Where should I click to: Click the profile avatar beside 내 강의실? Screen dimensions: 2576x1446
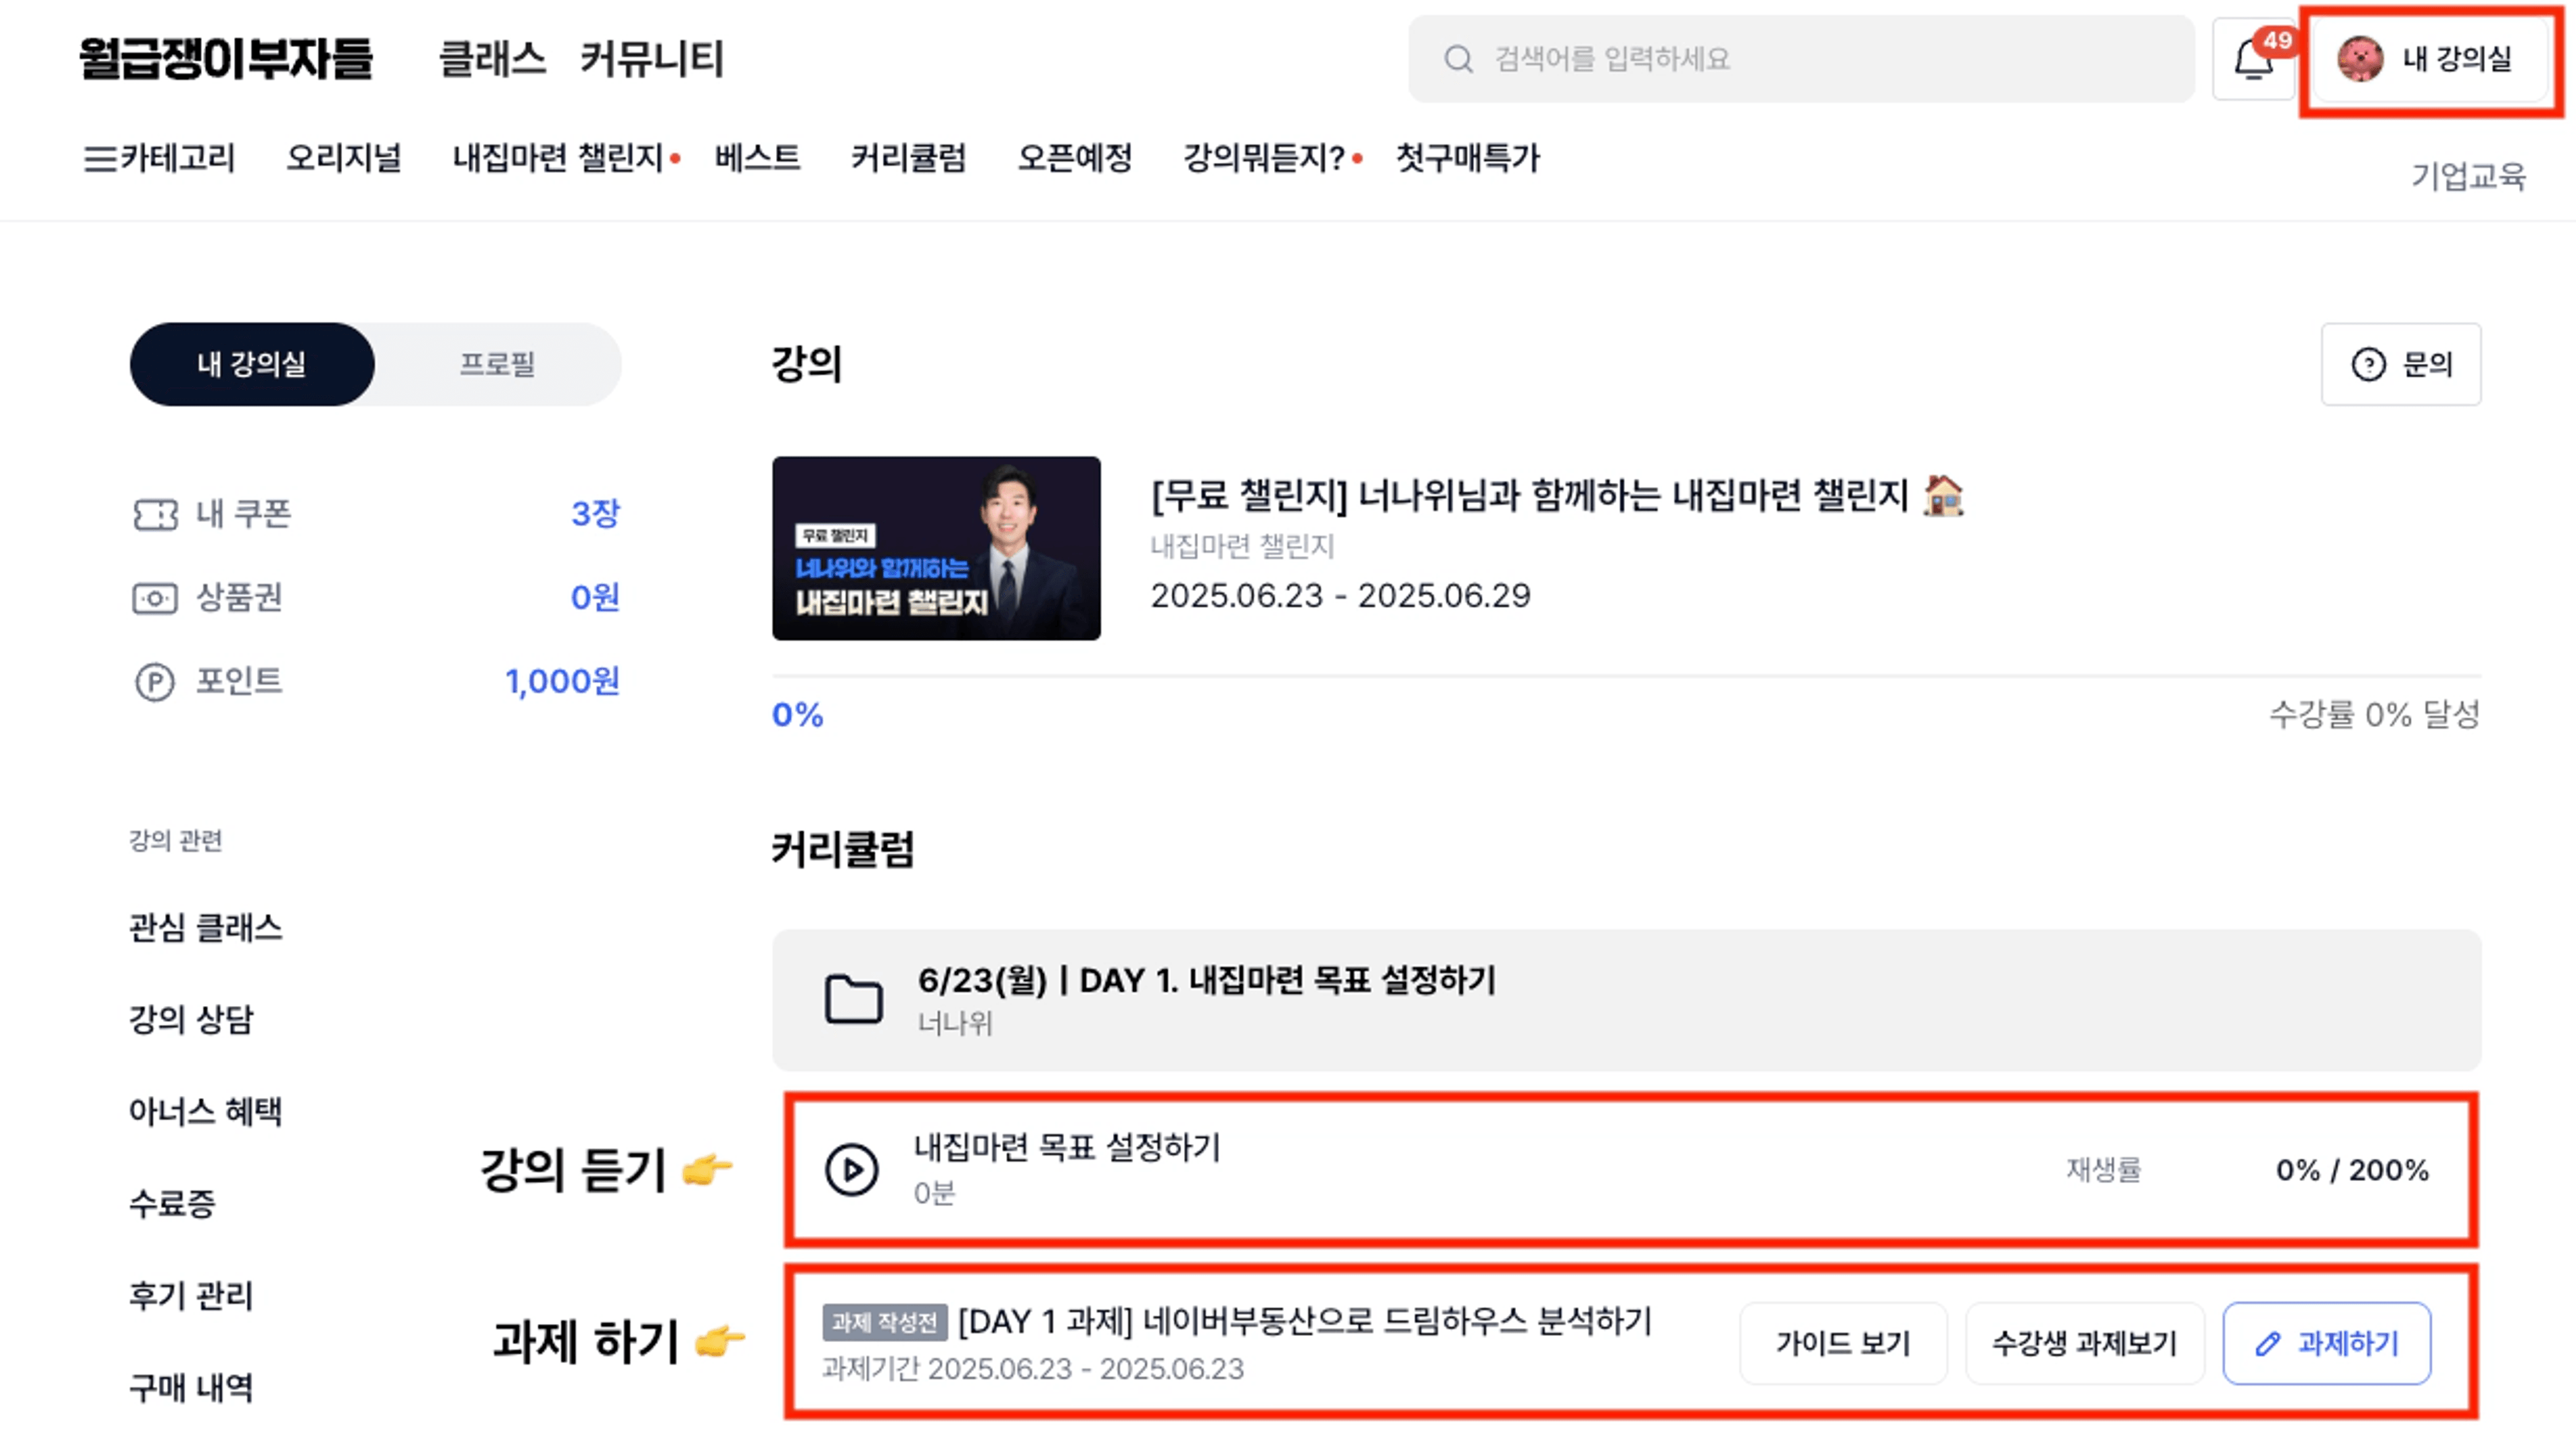tap(2360, 59)
